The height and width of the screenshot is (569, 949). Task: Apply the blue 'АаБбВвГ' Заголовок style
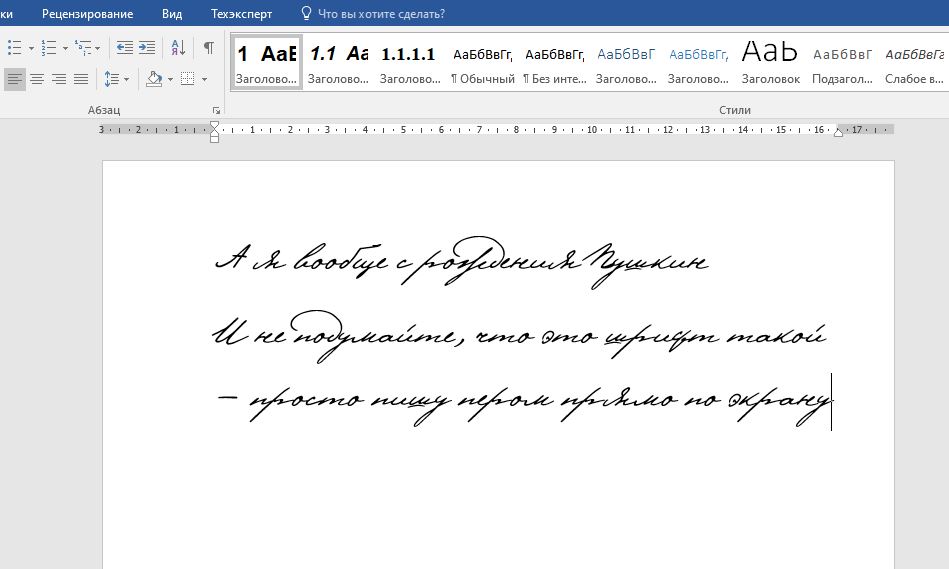[626, 62]
